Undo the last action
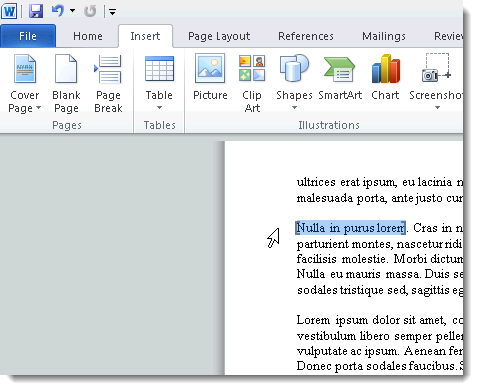 [57, 11]
